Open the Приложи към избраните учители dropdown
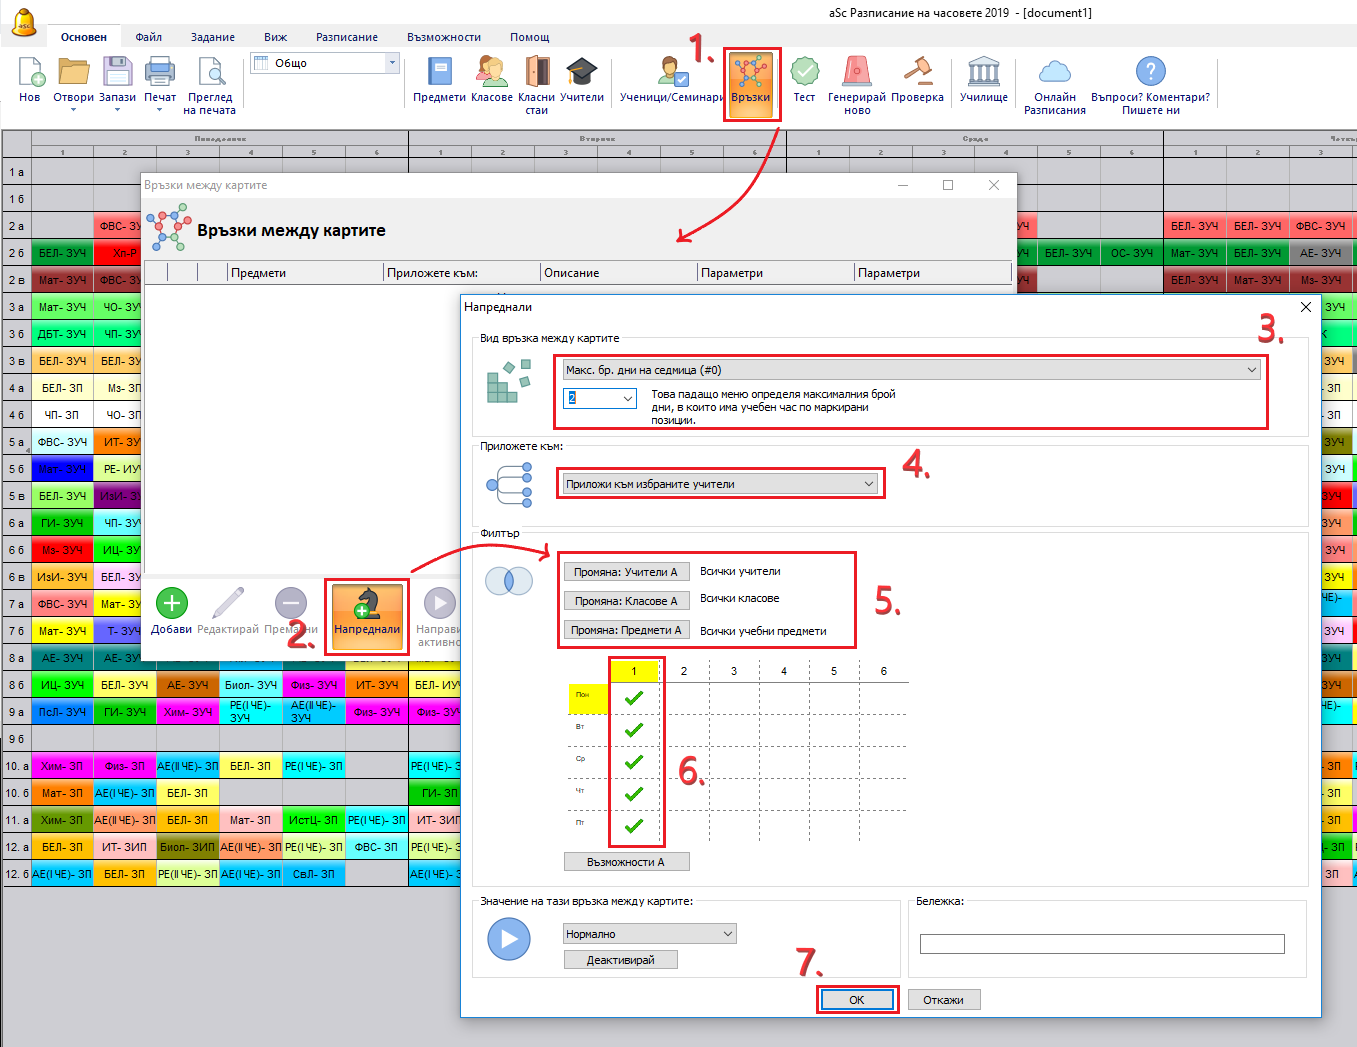Viewport: 1357px width, 1047px height. [720, 484]
